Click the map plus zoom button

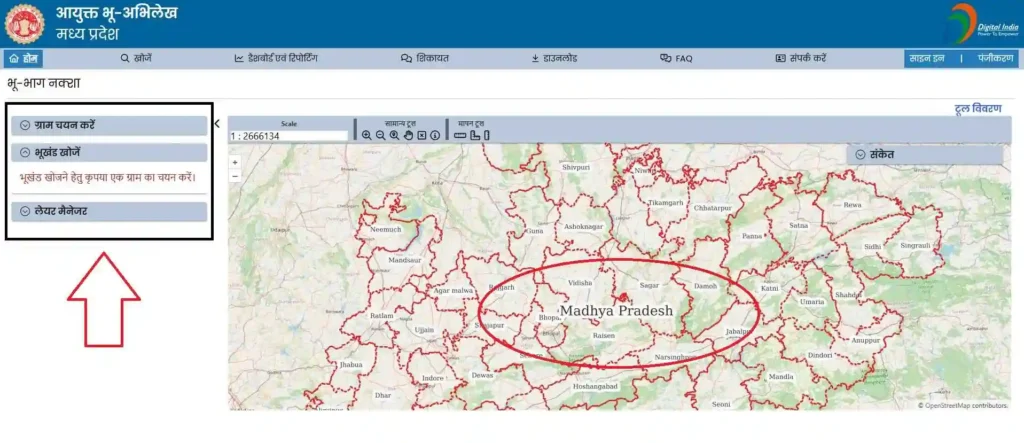click(x=235, y=161)
